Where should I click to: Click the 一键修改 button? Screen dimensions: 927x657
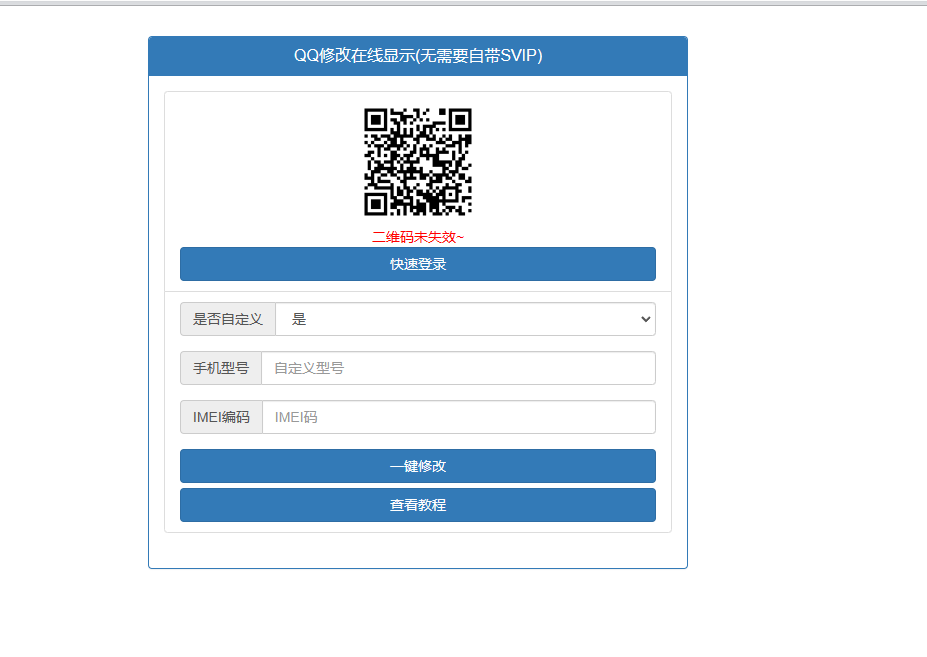tap(417, 466)
